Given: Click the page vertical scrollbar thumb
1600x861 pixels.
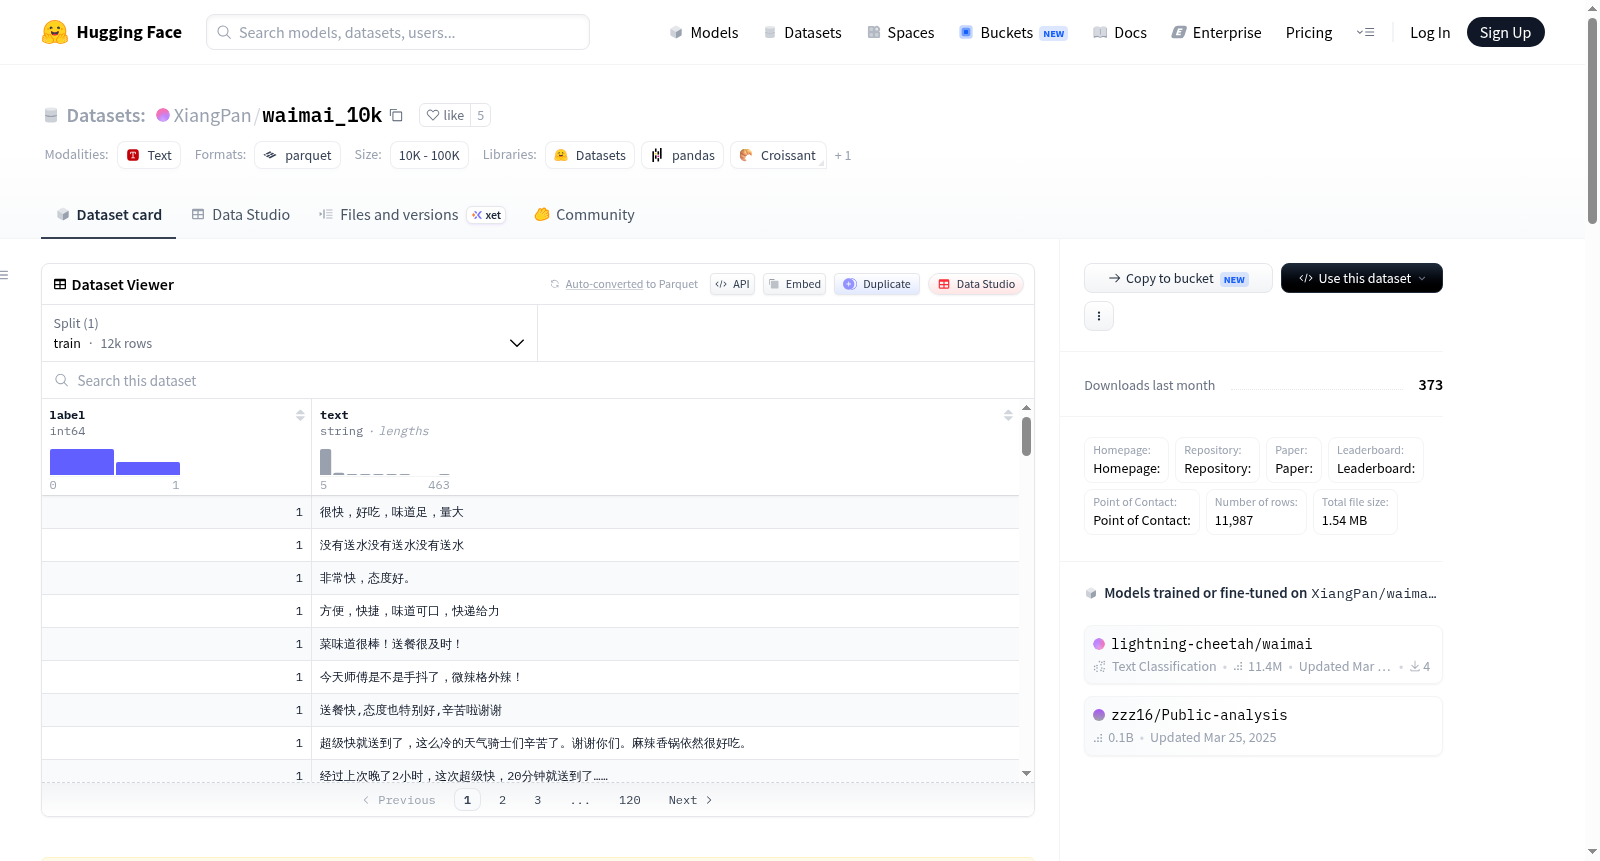Looking at the screenshot, I should (1592, 120).
